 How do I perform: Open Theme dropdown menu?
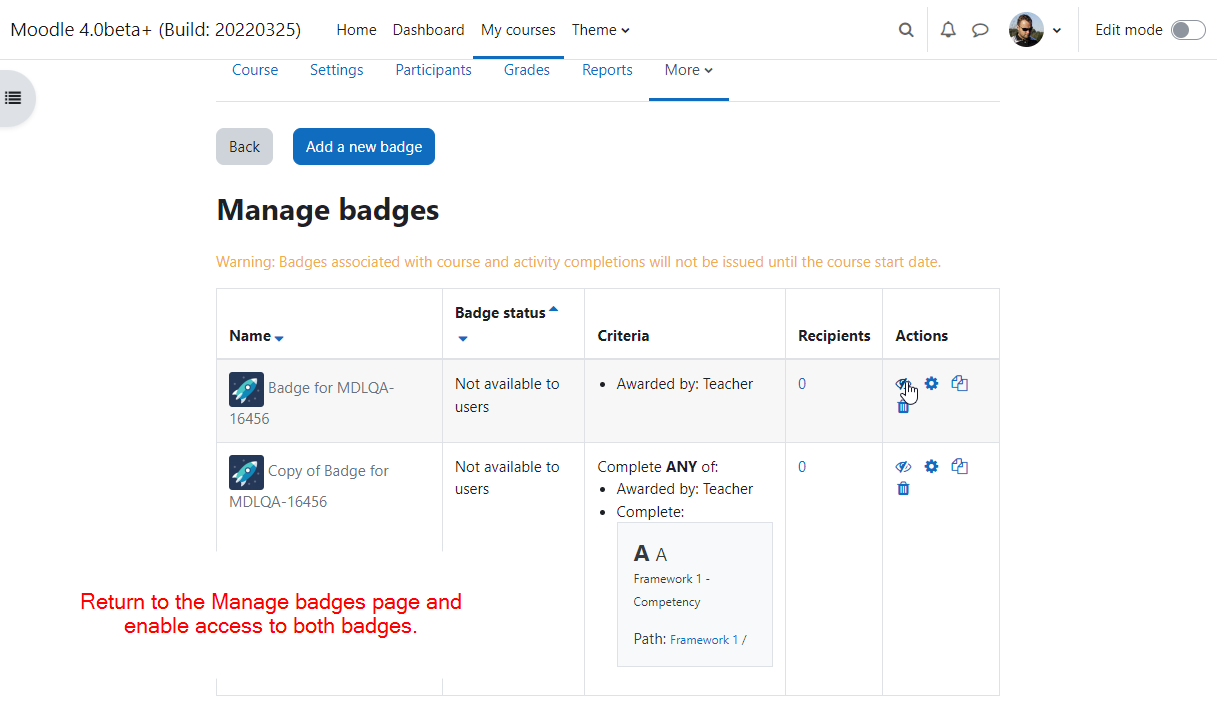(x=600, y=30)
